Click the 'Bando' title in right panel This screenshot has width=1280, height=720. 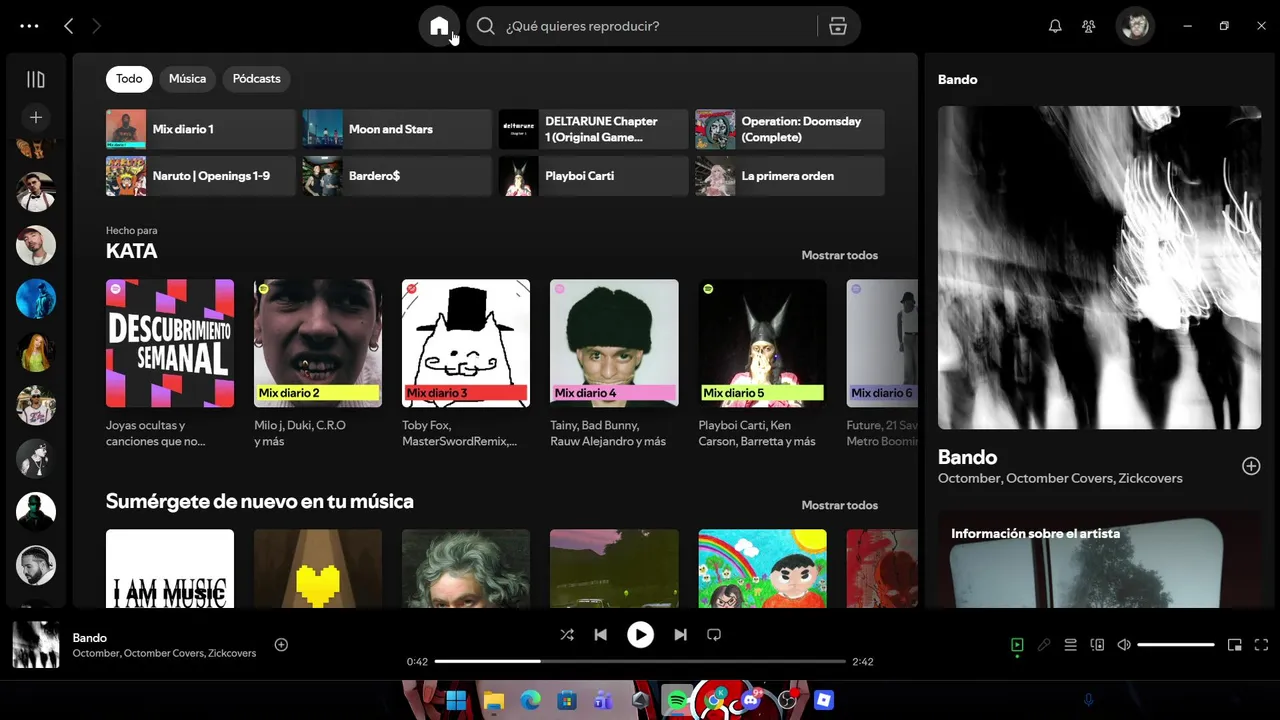(967, 457)
